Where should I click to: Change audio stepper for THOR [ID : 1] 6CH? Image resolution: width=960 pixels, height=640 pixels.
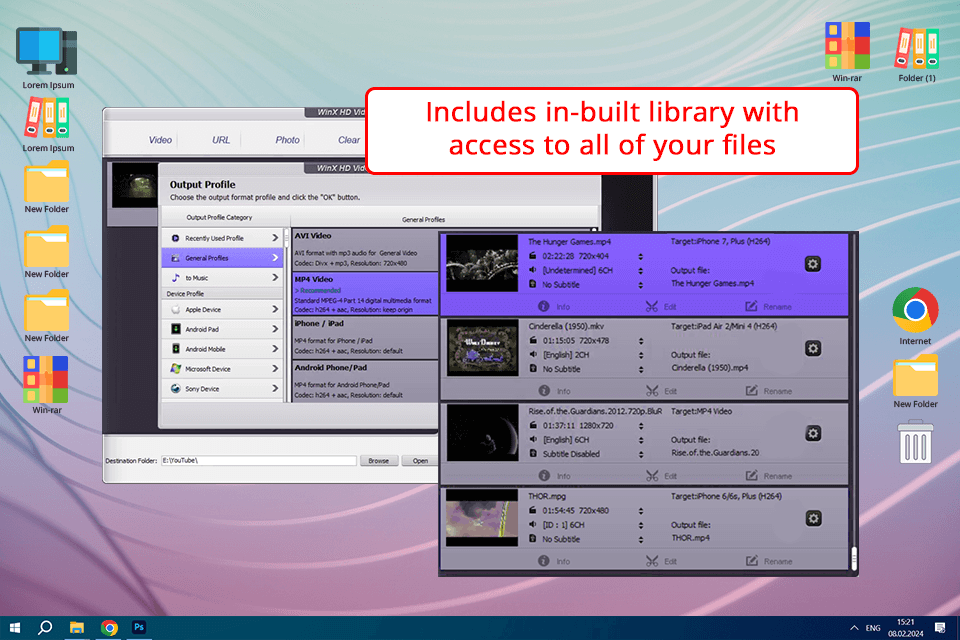point(640,525)
